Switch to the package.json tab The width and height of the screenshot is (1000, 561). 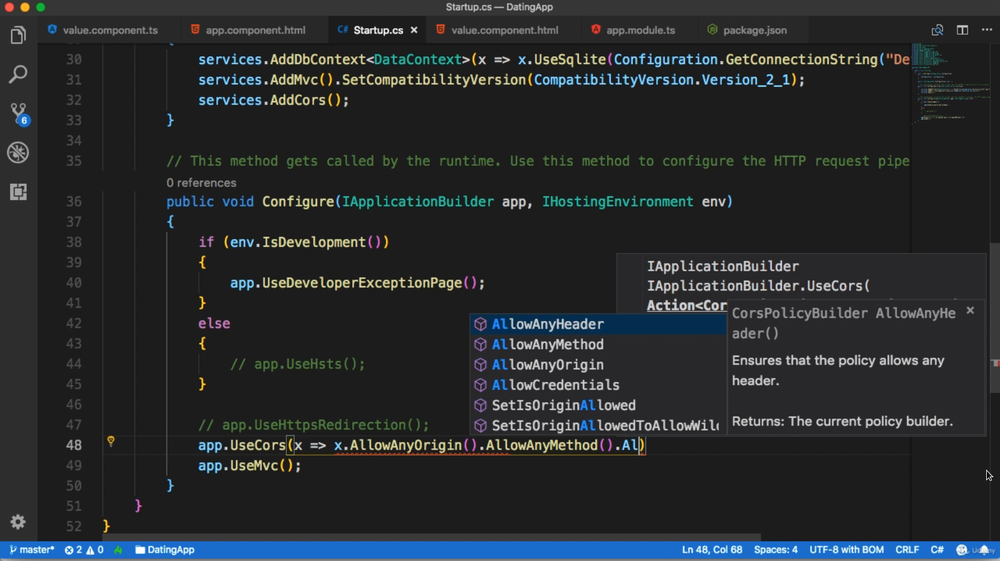754,30
